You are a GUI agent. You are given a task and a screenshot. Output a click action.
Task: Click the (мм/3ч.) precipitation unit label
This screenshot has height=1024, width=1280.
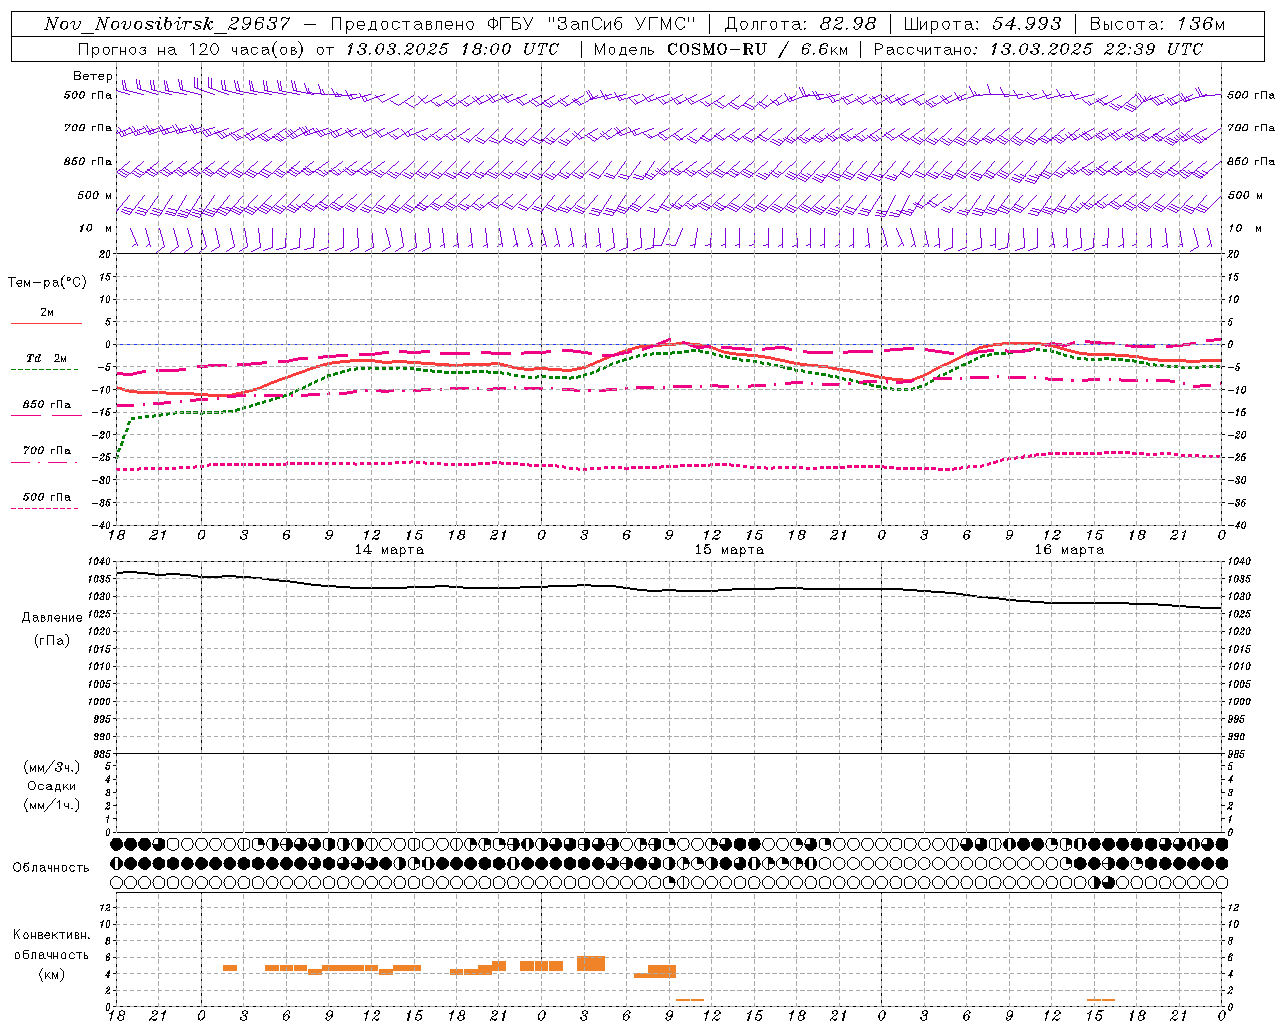[52, 767]
